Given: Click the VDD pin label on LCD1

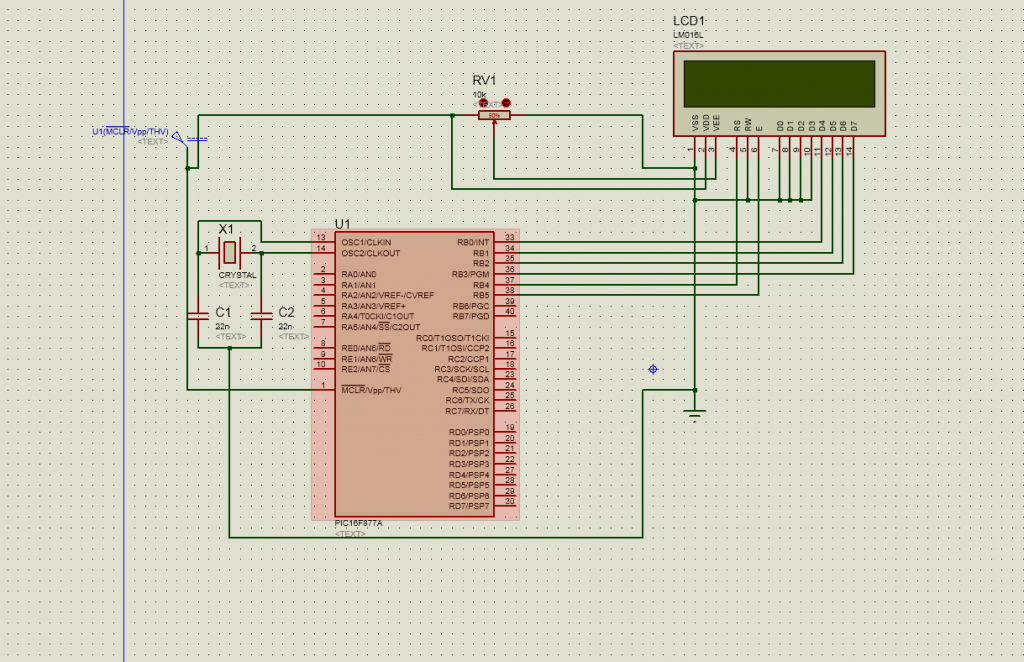Looking at the screenshot, I should coord(706,123).
